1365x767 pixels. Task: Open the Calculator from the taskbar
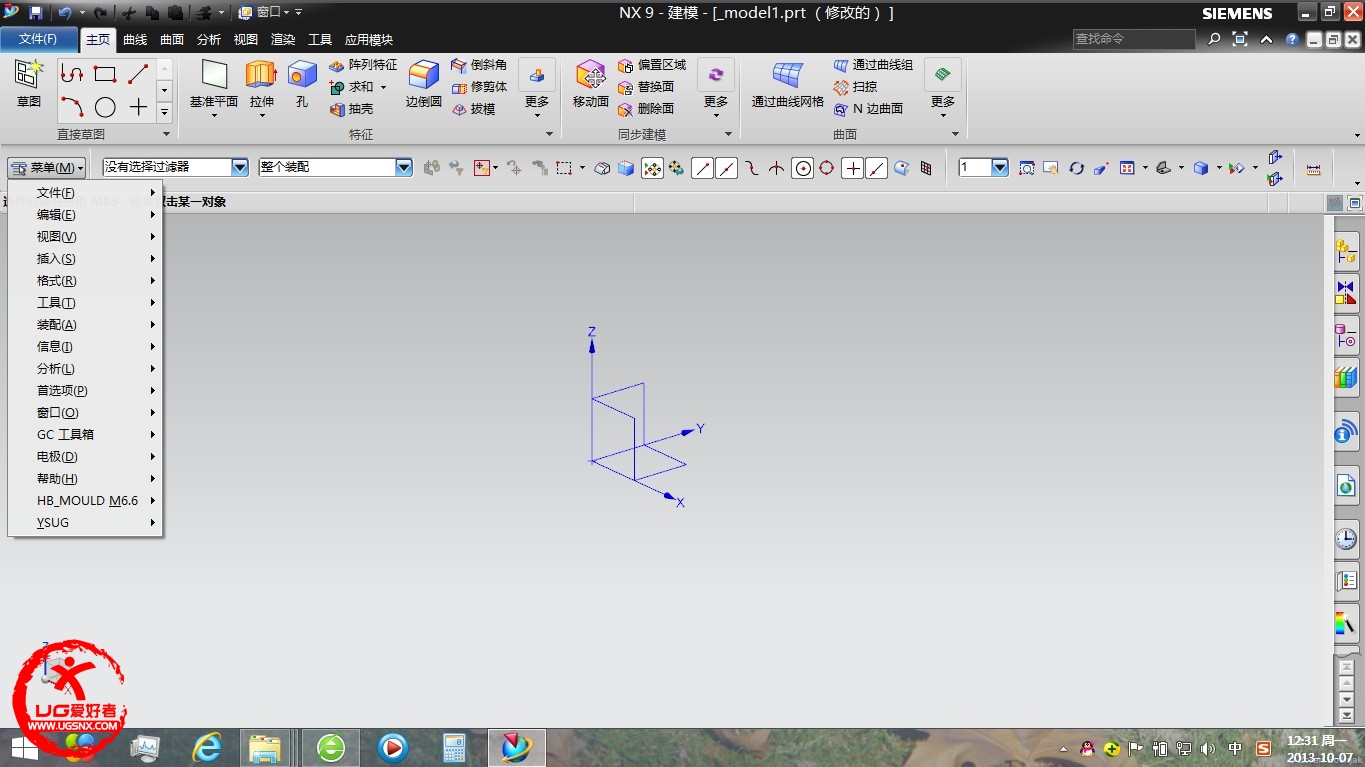(455, 747)
